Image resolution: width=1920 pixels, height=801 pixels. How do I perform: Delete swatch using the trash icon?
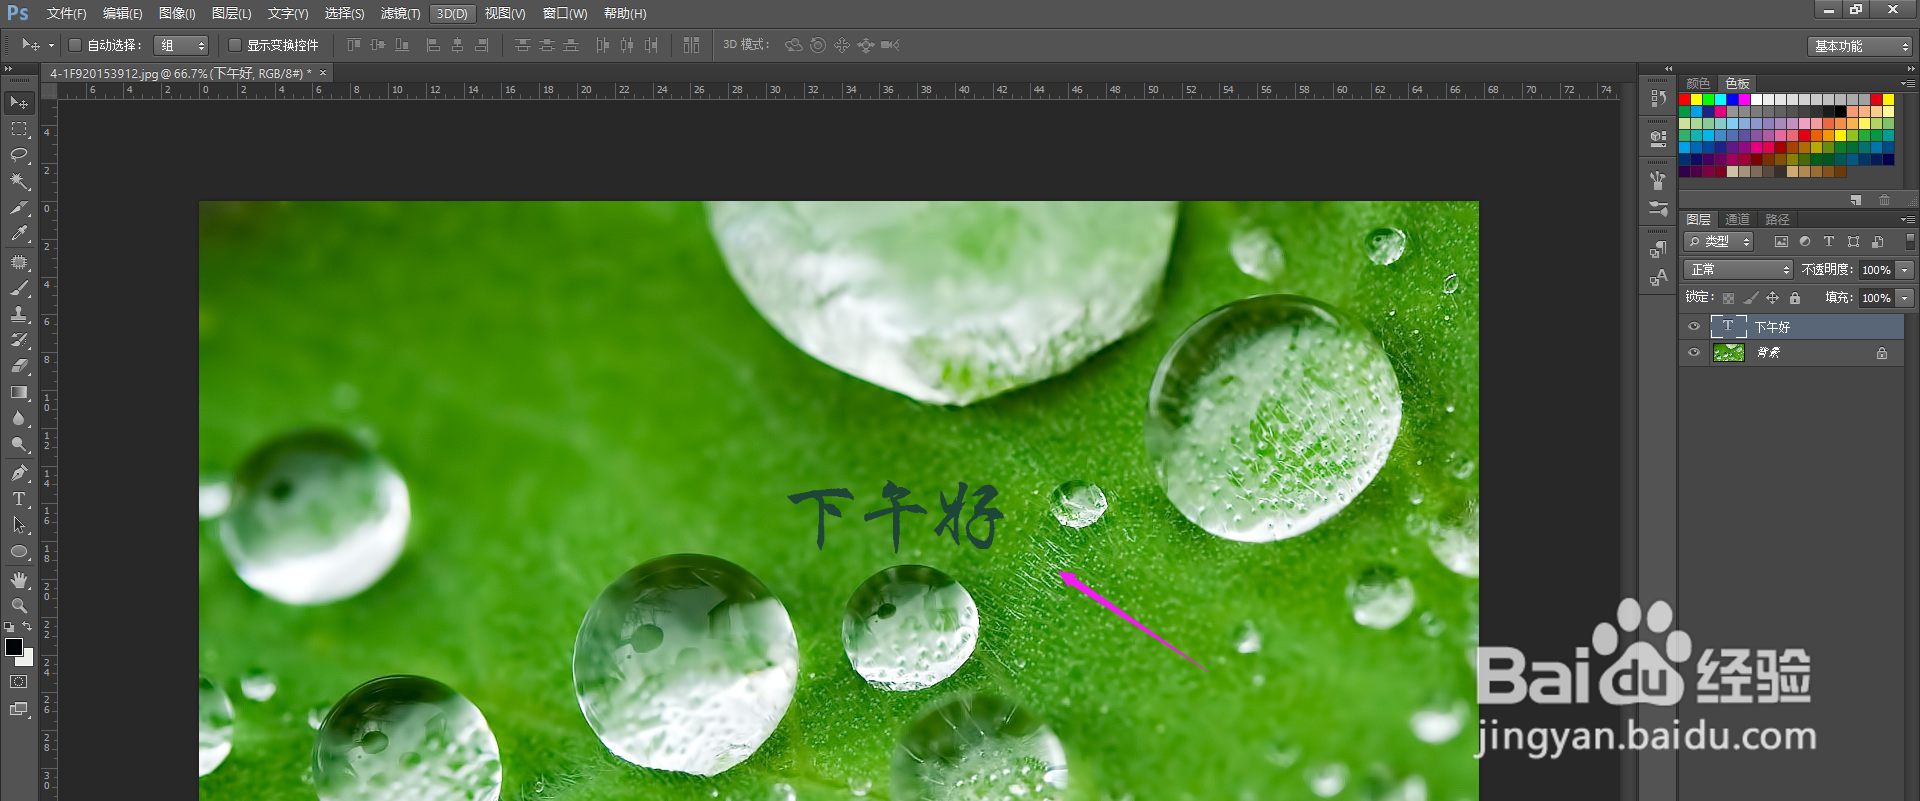1884,200
